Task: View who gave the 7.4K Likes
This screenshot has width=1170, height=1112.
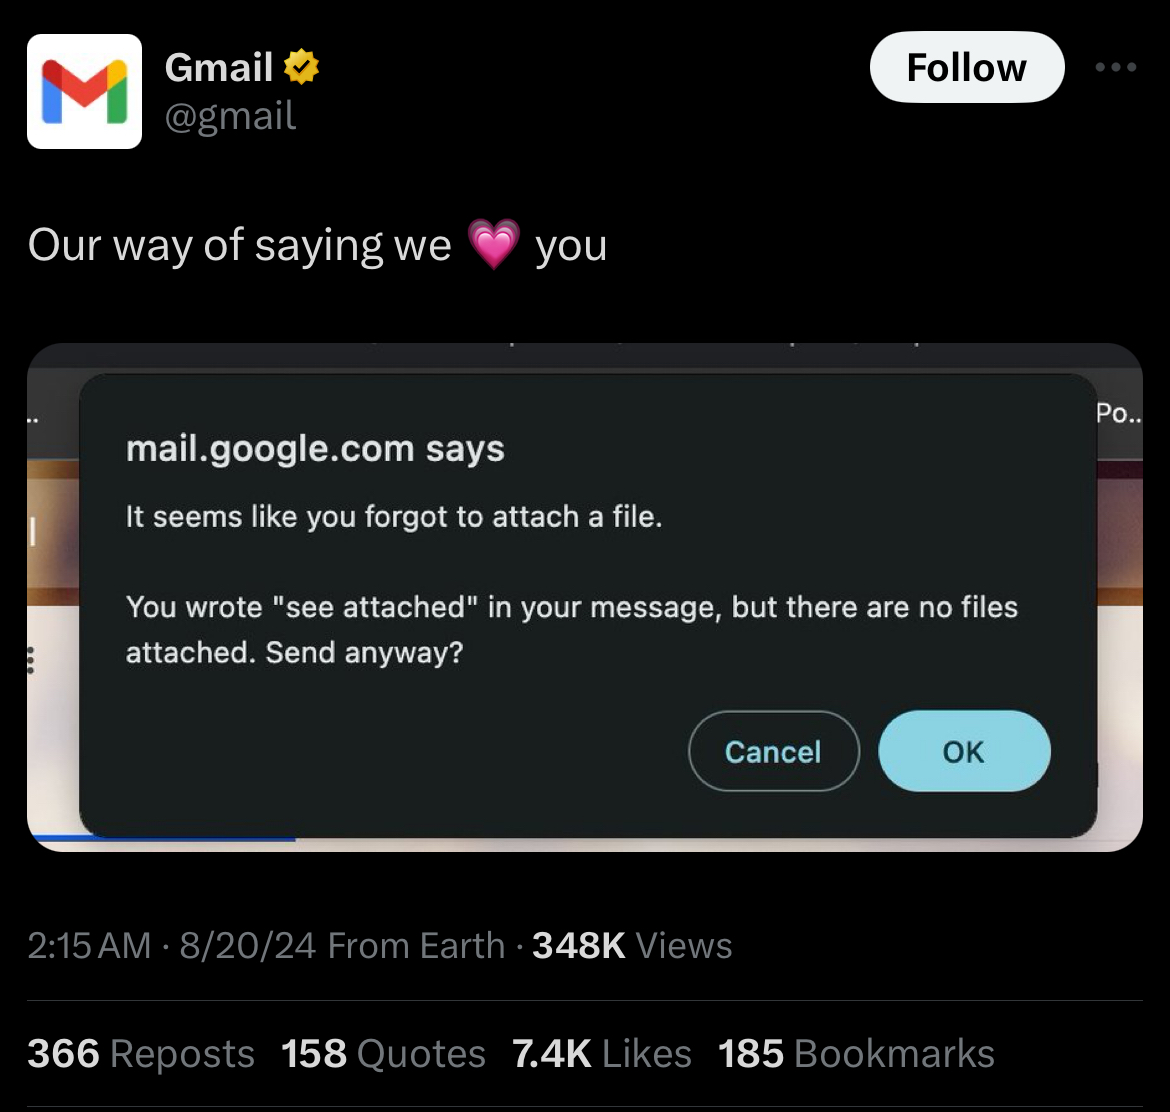Action: [x=601, y=1053]
